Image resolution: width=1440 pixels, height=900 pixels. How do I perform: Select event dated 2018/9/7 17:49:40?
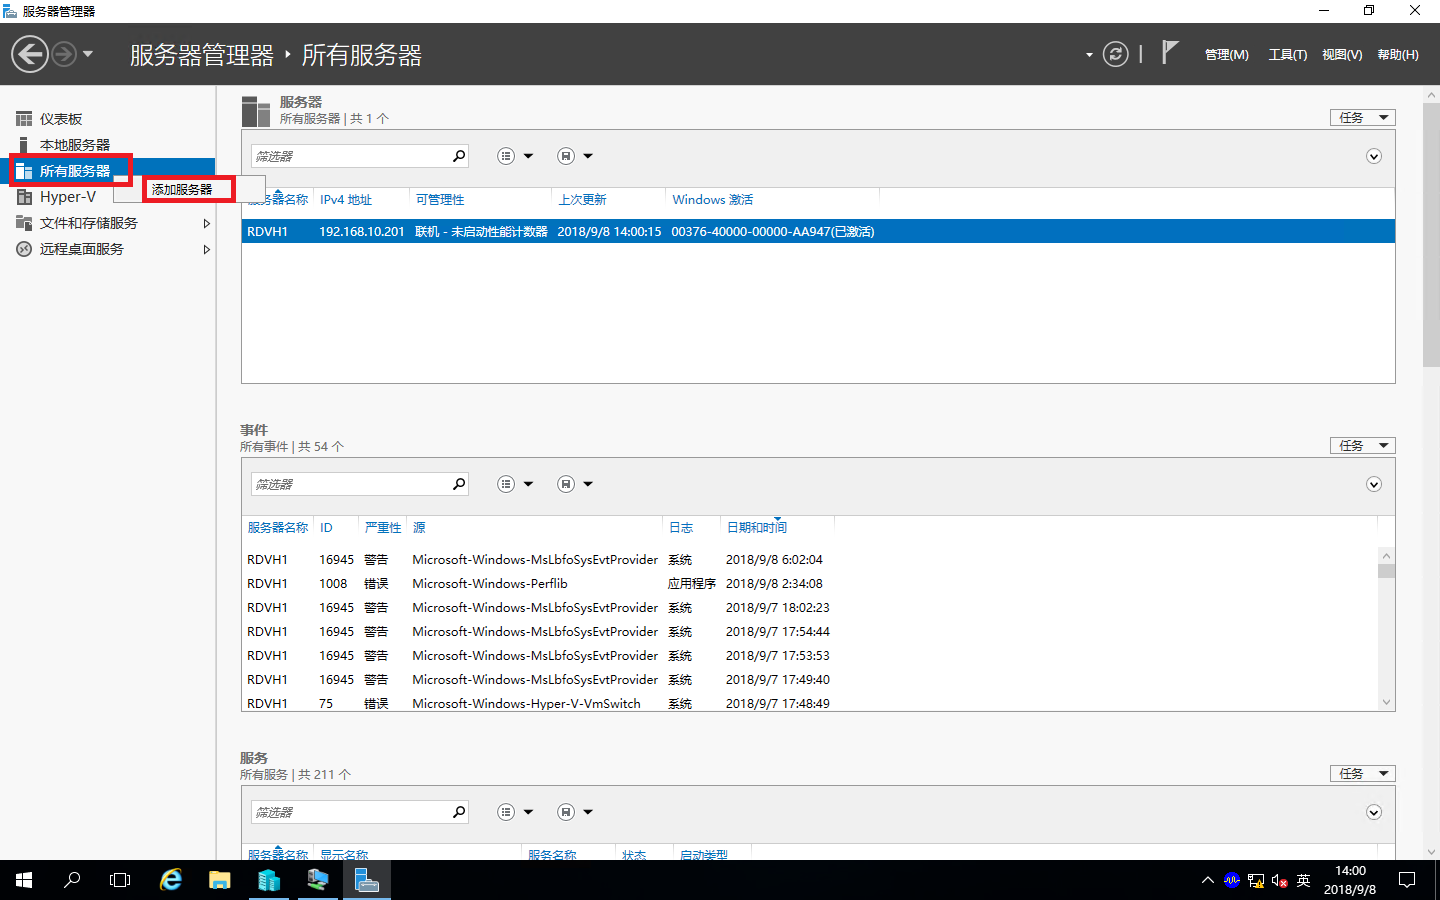click(809, 680)
